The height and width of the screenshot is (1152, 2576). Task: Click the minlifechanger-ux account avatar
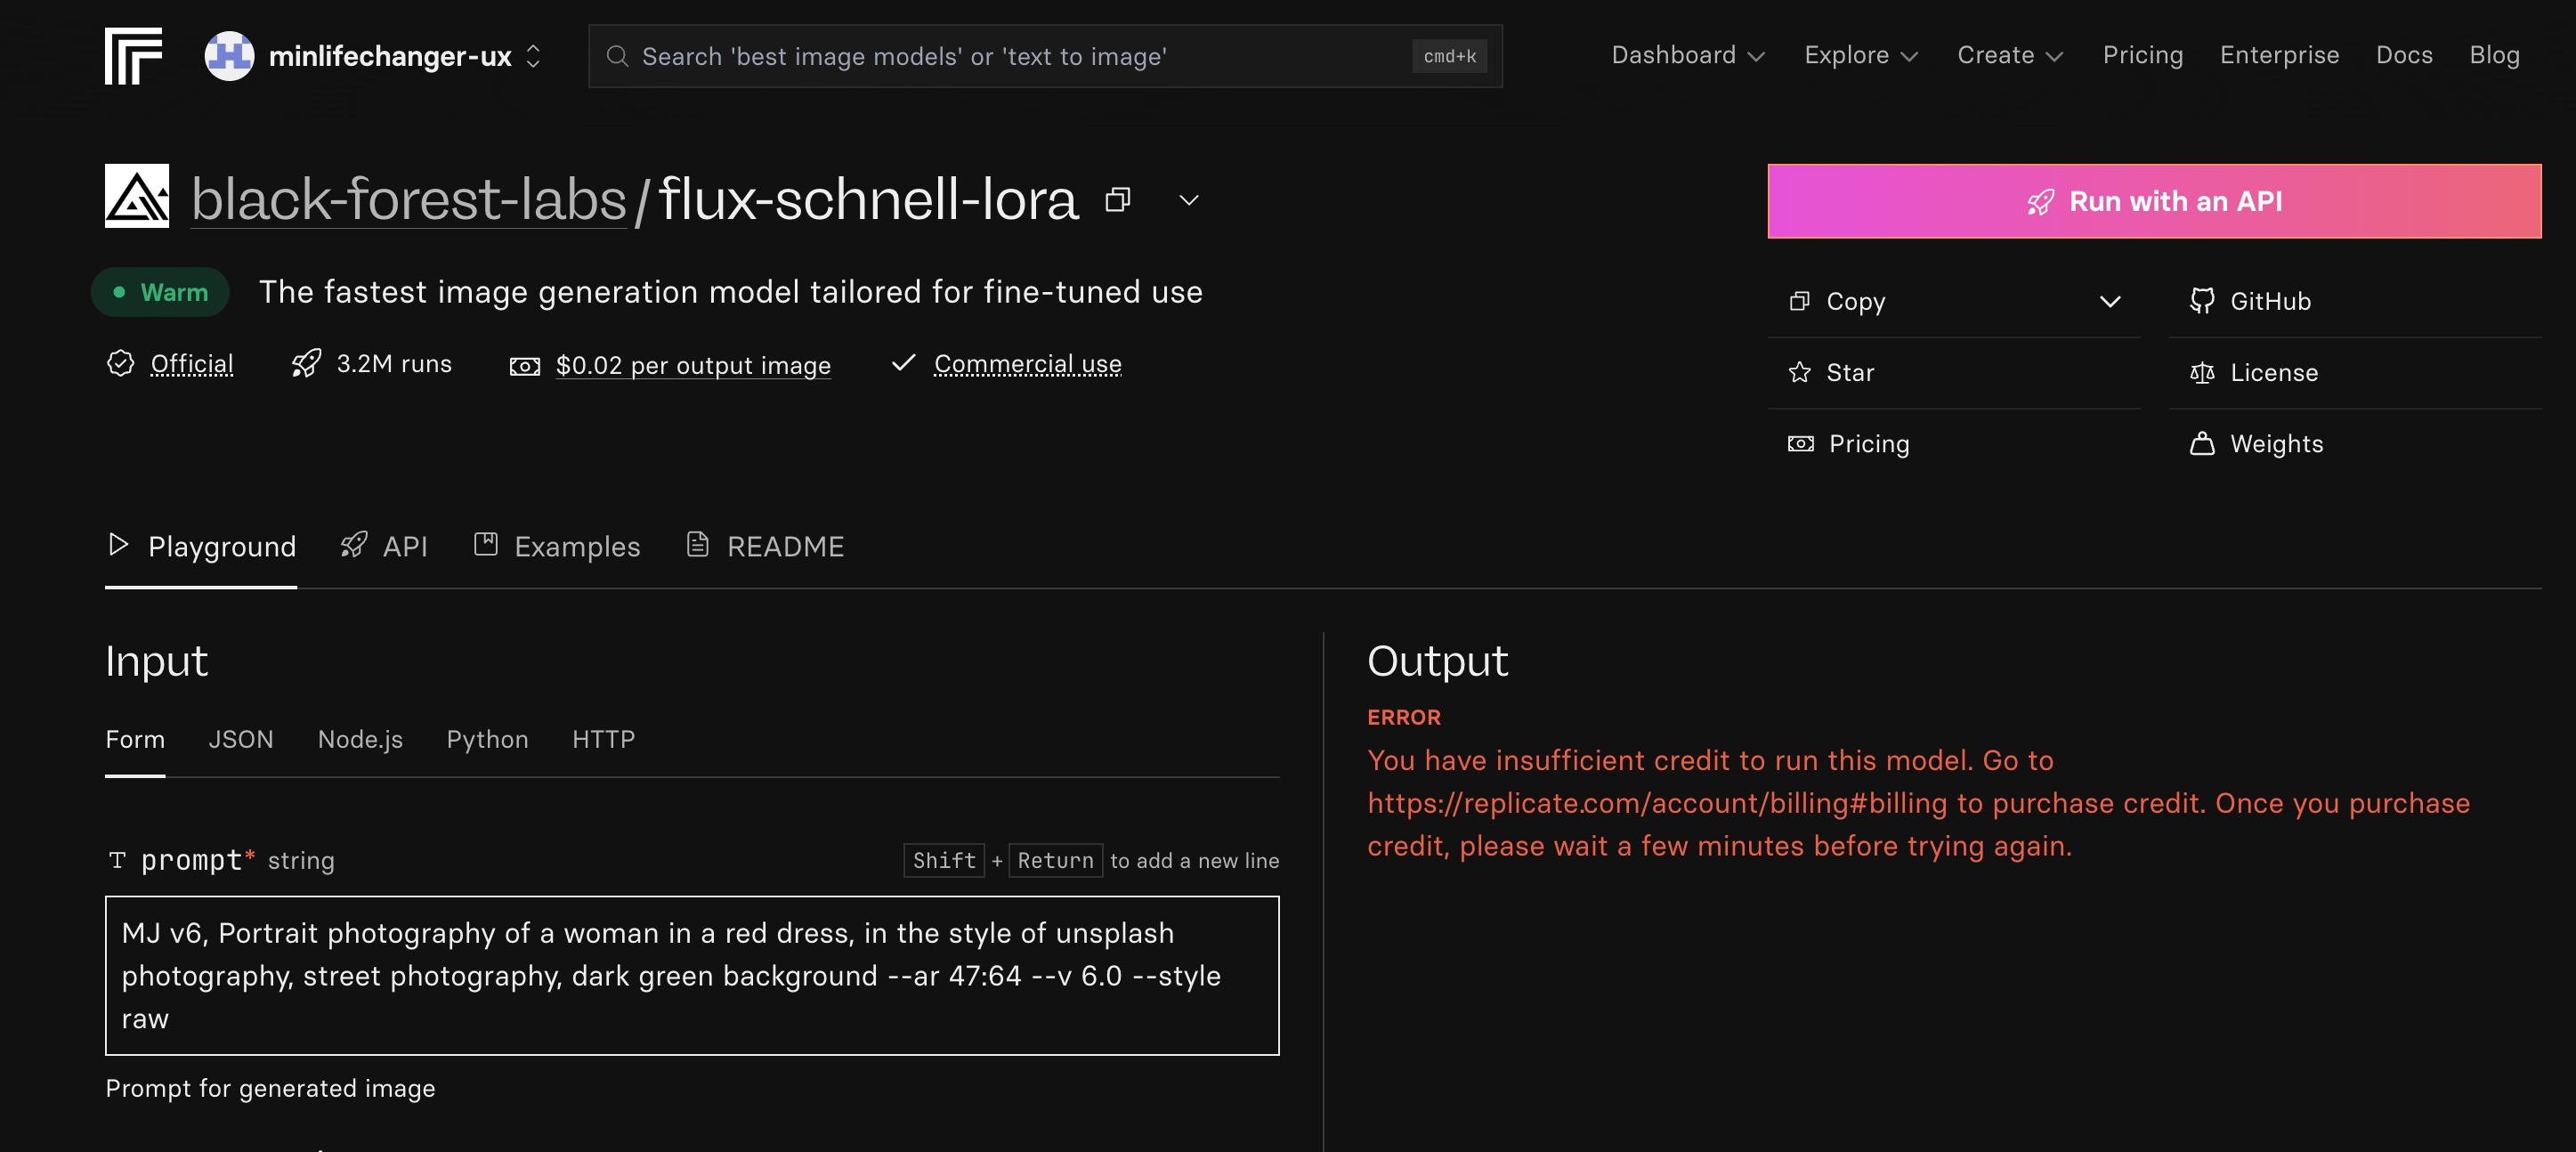pyautogui.click(x=229, y=56)
